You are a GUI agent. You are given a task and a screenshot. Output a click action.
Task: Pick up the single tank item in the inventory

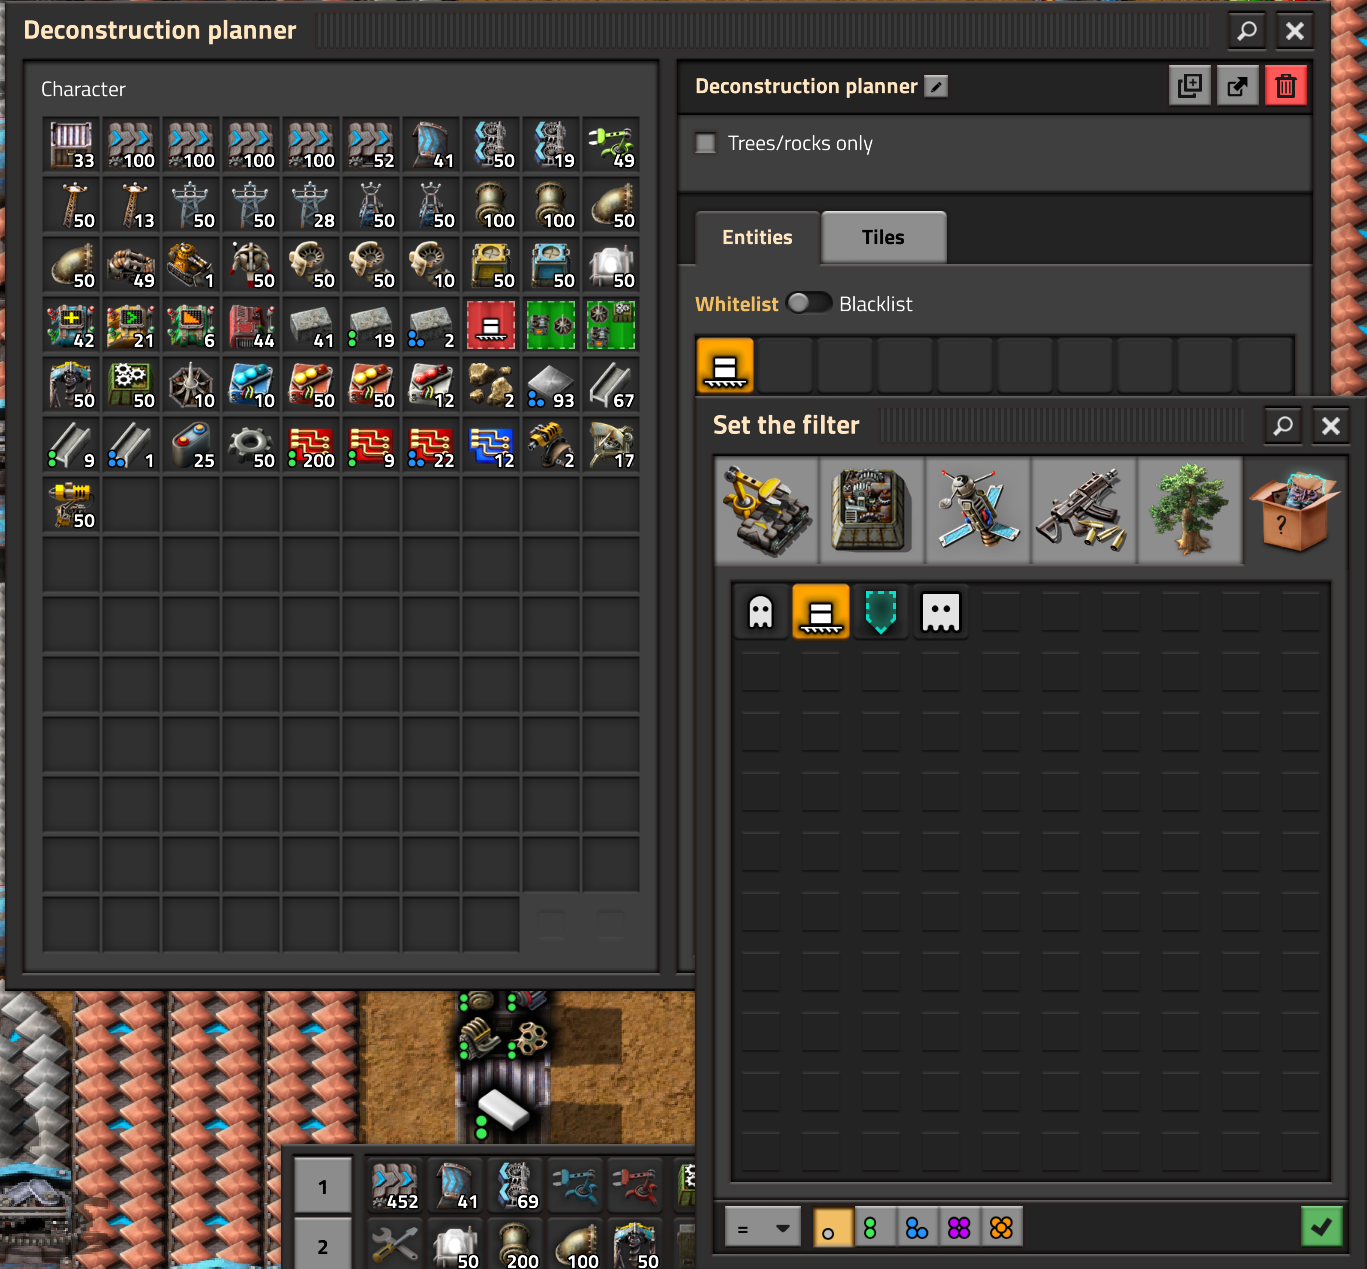(191, 265)
